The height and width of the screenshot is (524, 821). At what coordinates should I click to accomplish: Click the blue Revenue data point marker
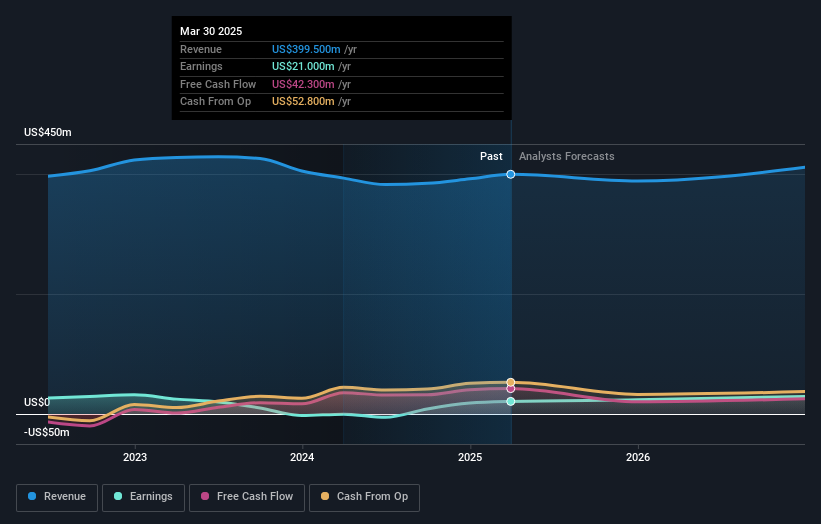(511, 174)
